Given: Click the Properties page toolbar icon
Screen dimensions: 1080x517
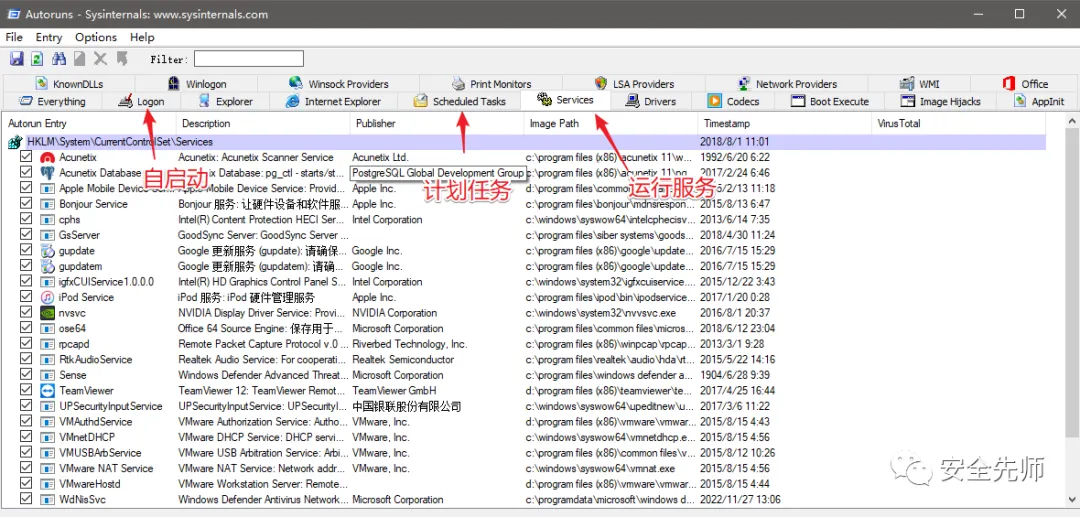Looking at the screenshot, I should click(x=80, y=59).
